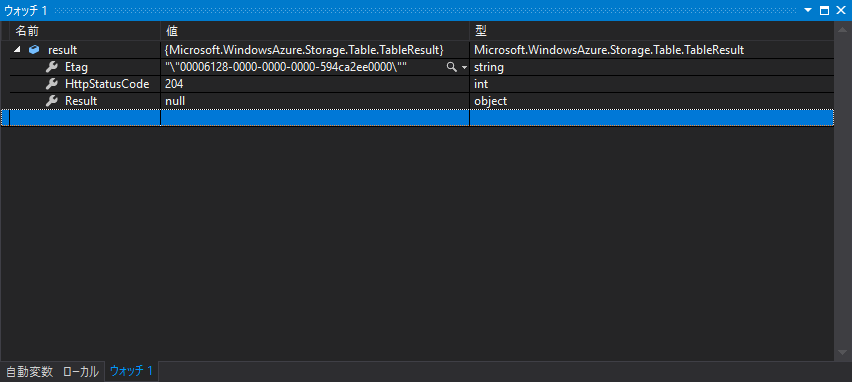The width and height of the screenshot is (852, 382).
Task: Click the value 204
Action: tap(174, 84)
